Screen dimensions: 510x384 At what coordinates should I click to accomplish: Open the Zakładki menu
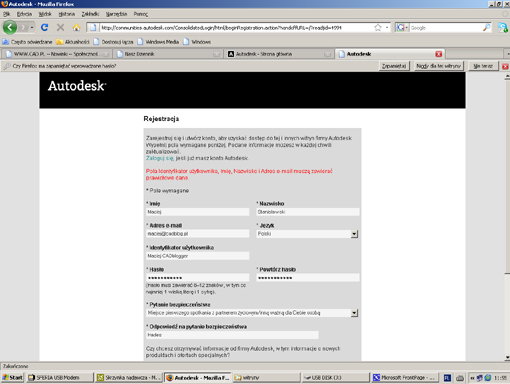click(90, 14)
